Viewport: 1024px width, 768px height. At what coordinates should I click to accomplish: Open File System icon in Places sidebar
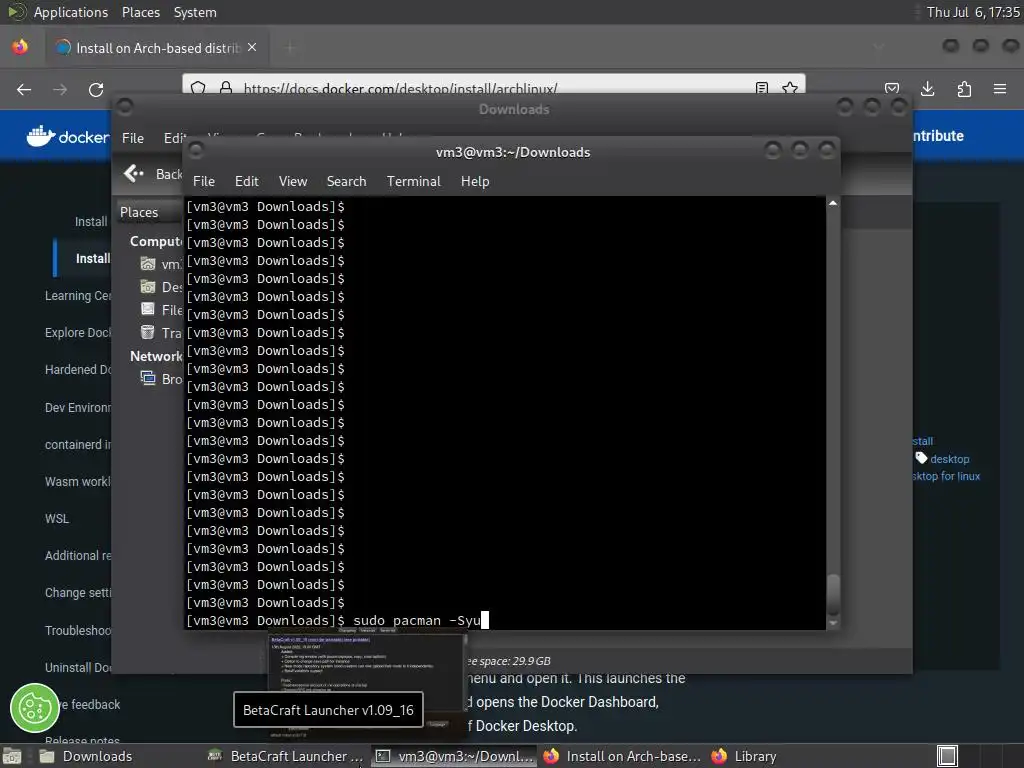pyautogui.click(x=148, y=310)
